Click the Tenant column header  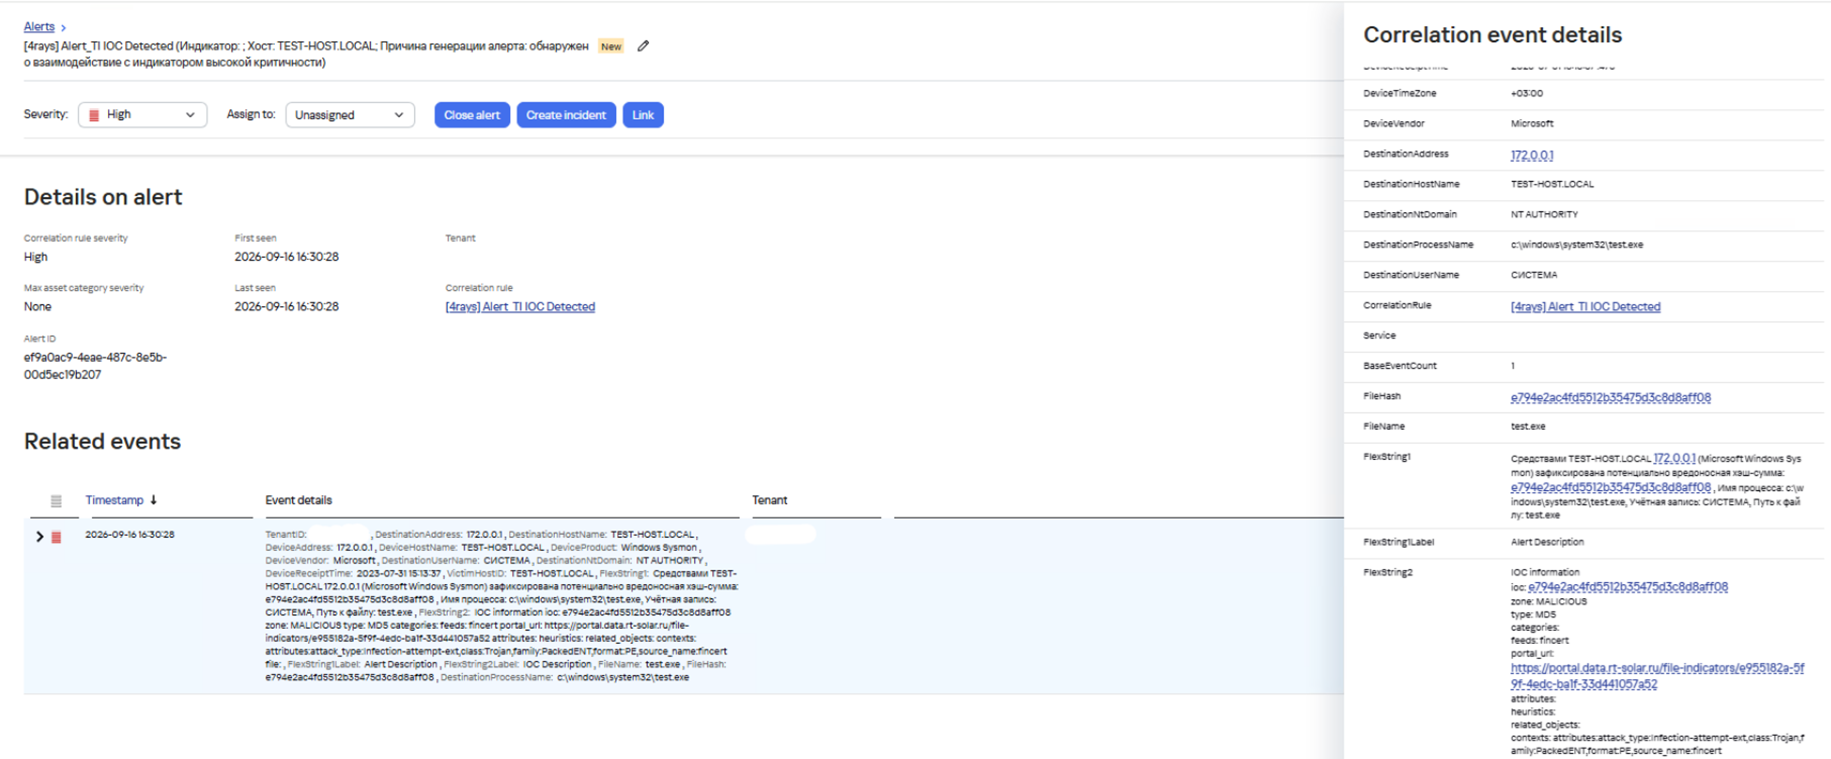tap(769, 500)
